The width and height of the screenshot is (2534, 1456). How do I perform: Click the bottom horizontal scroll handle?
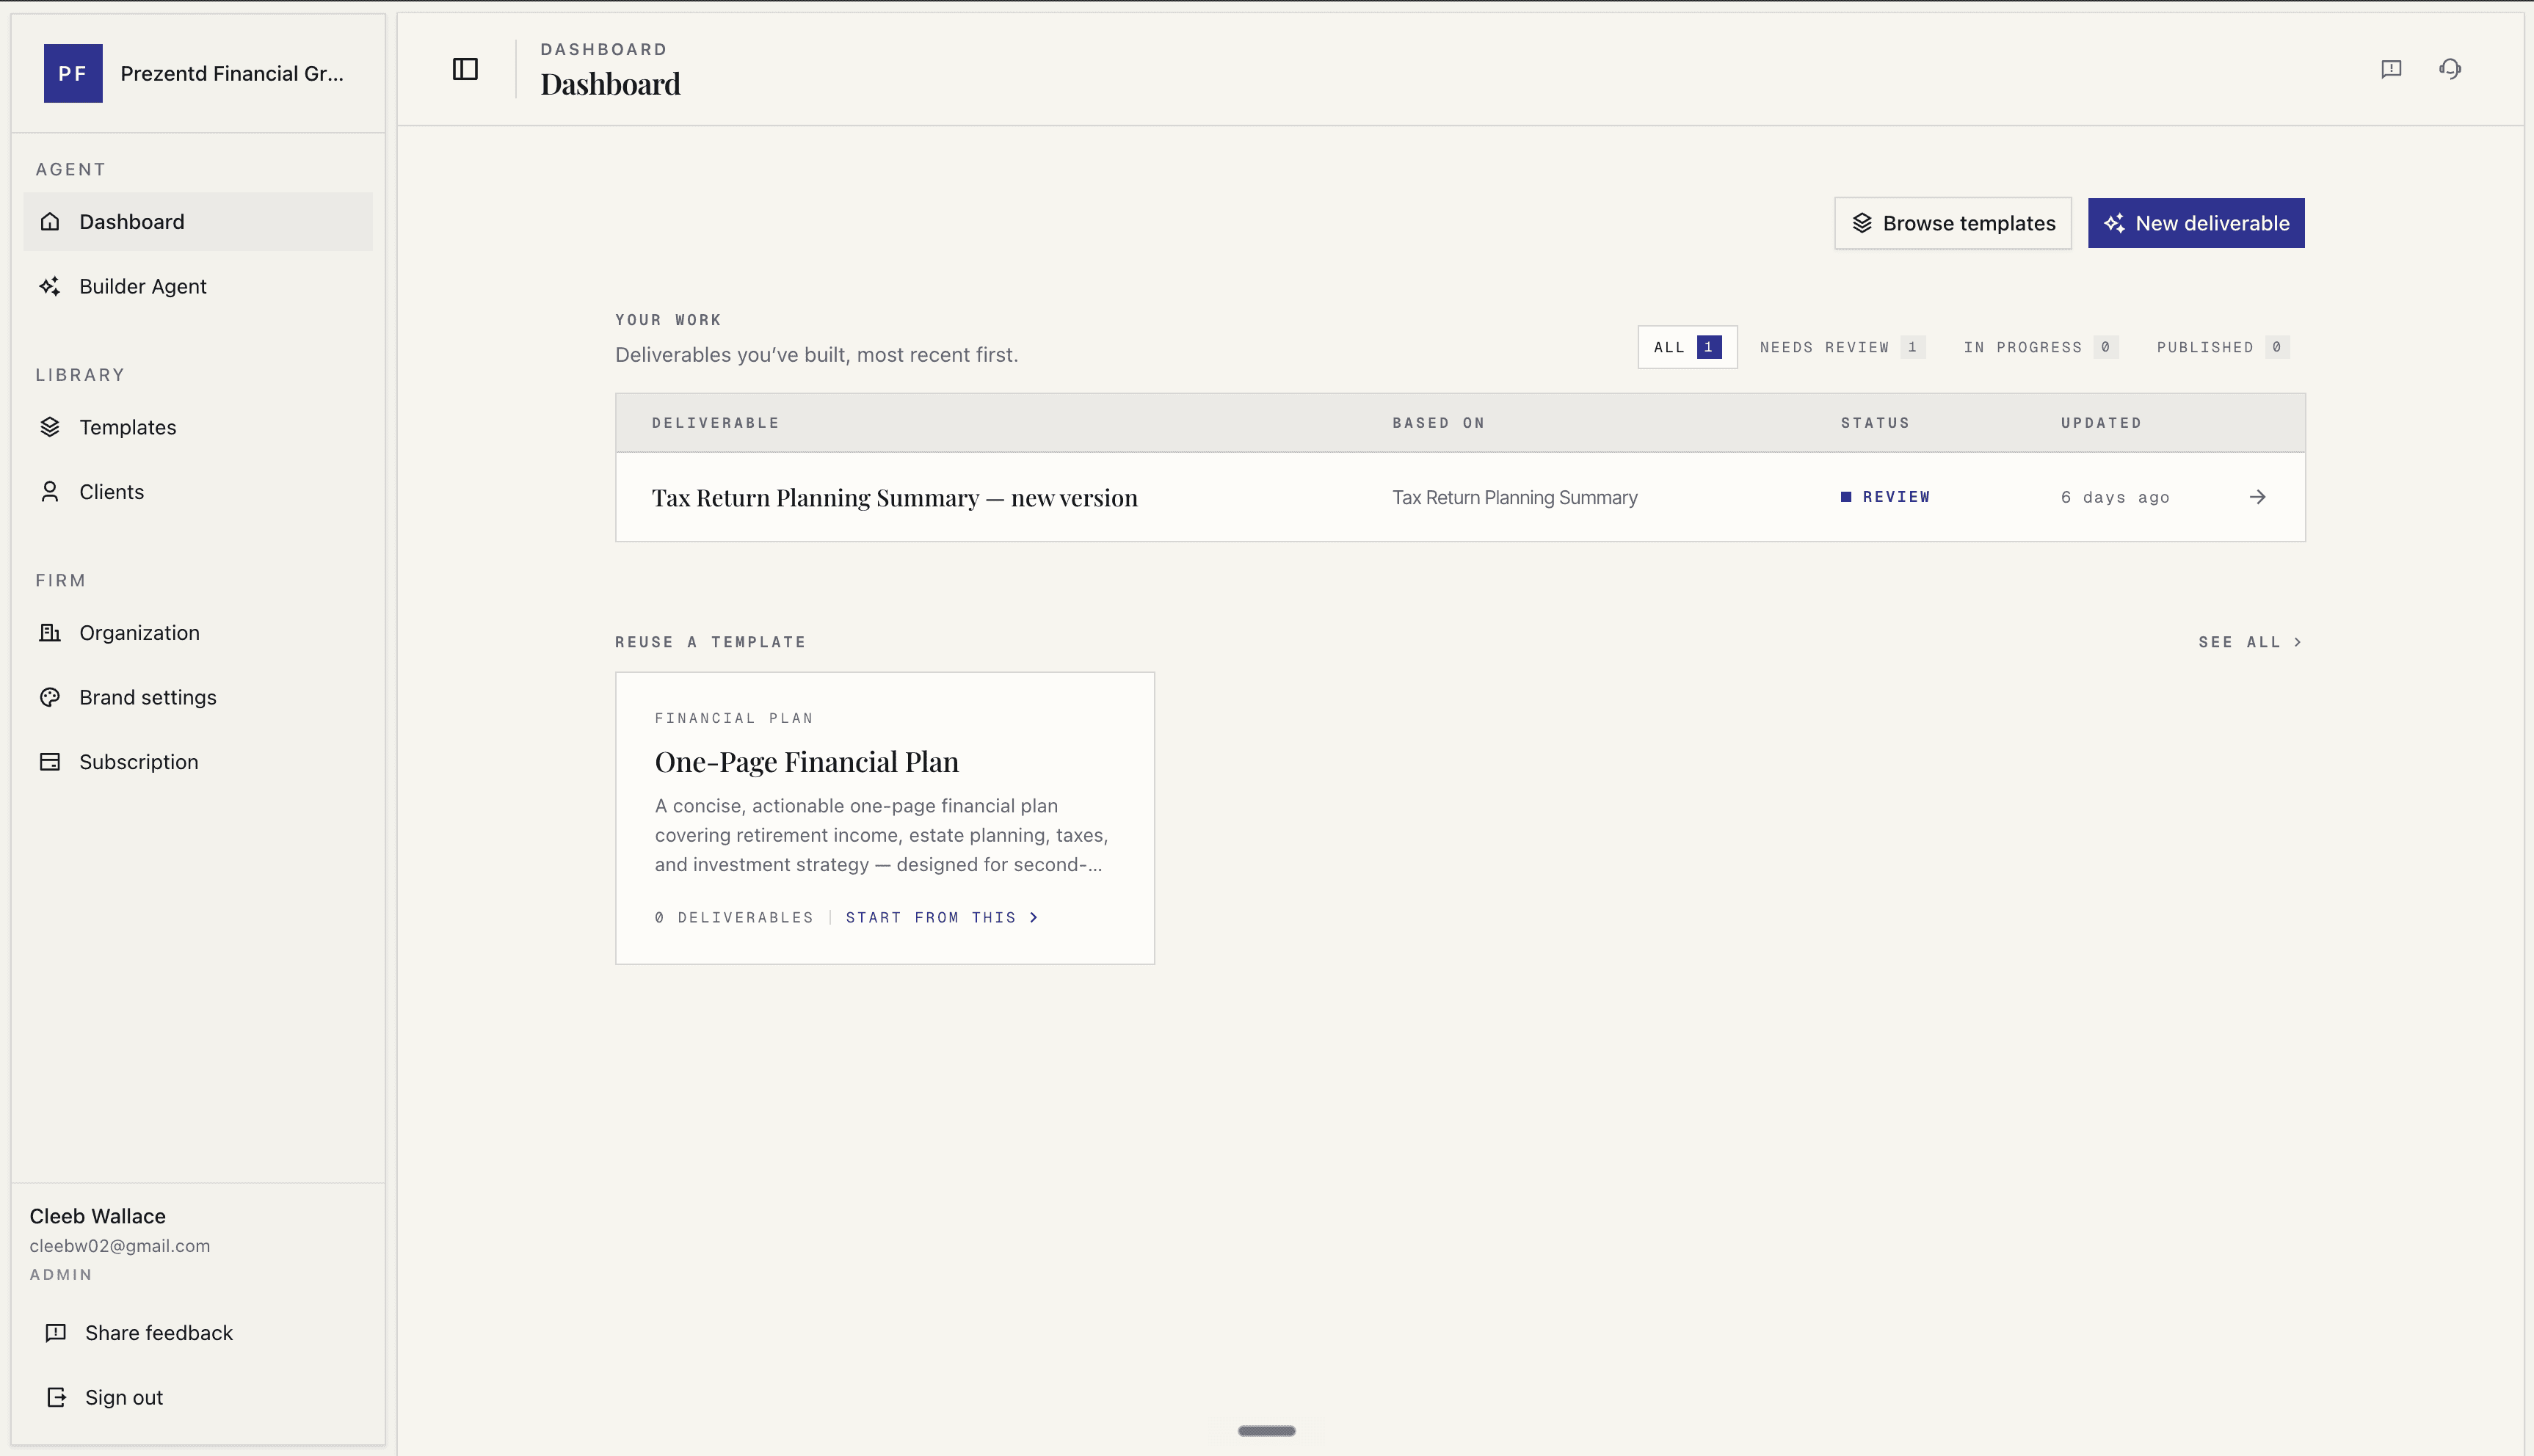tap(1266, 1431)
